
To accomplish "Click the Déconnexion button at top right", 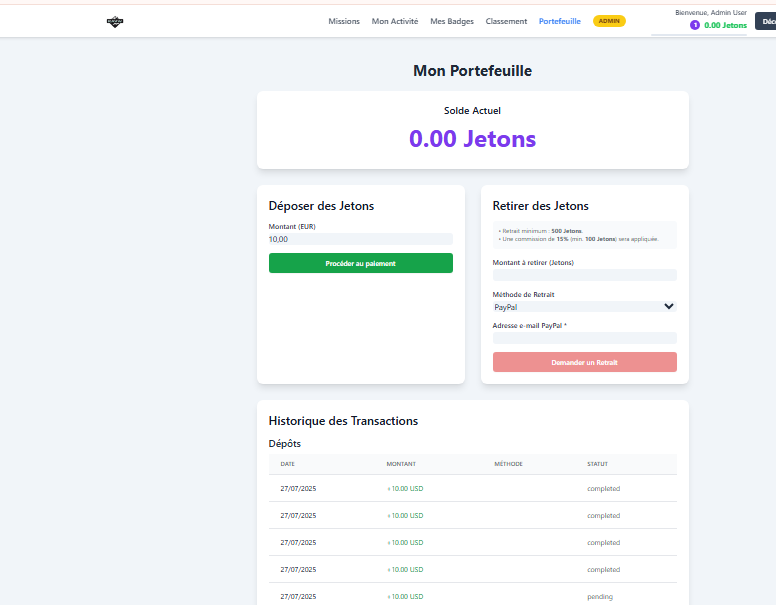I will [766, 21].
